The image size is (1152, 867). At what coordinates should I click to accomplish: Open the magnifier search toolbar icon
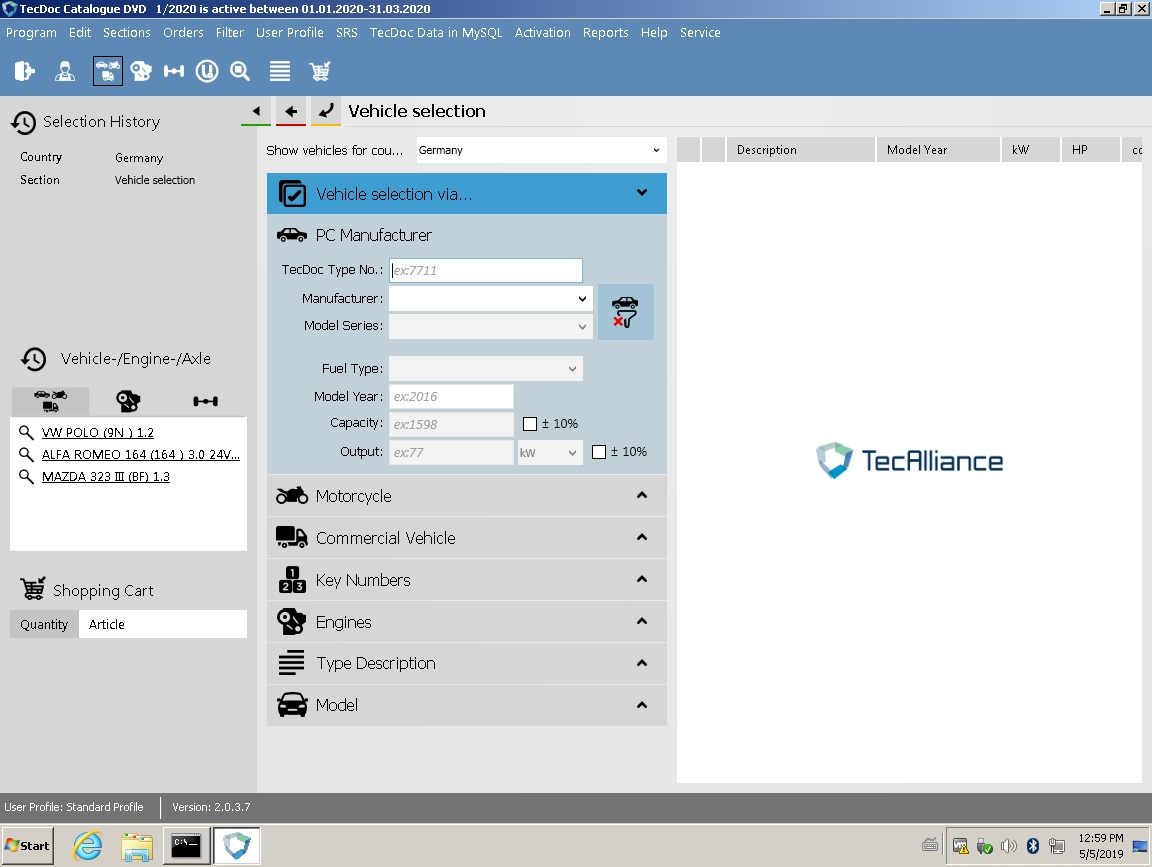click(240, 71)
